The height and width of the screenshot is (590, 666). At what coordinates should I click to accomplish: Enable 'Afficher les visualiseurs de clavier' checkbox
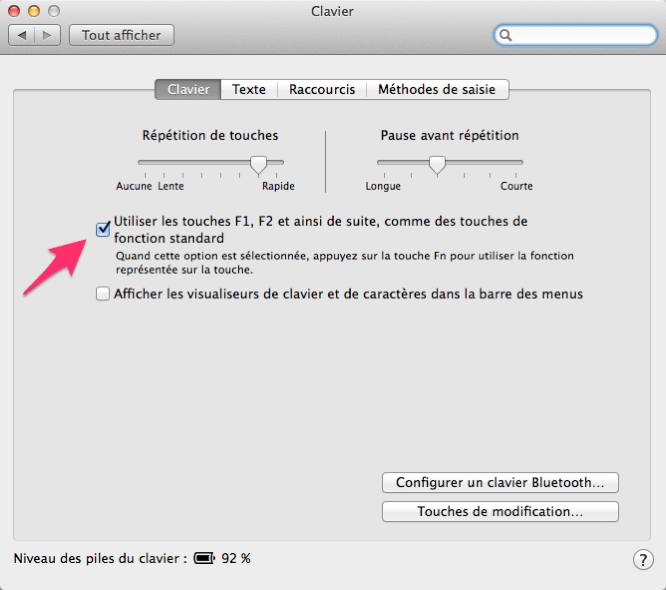point(102,294)
